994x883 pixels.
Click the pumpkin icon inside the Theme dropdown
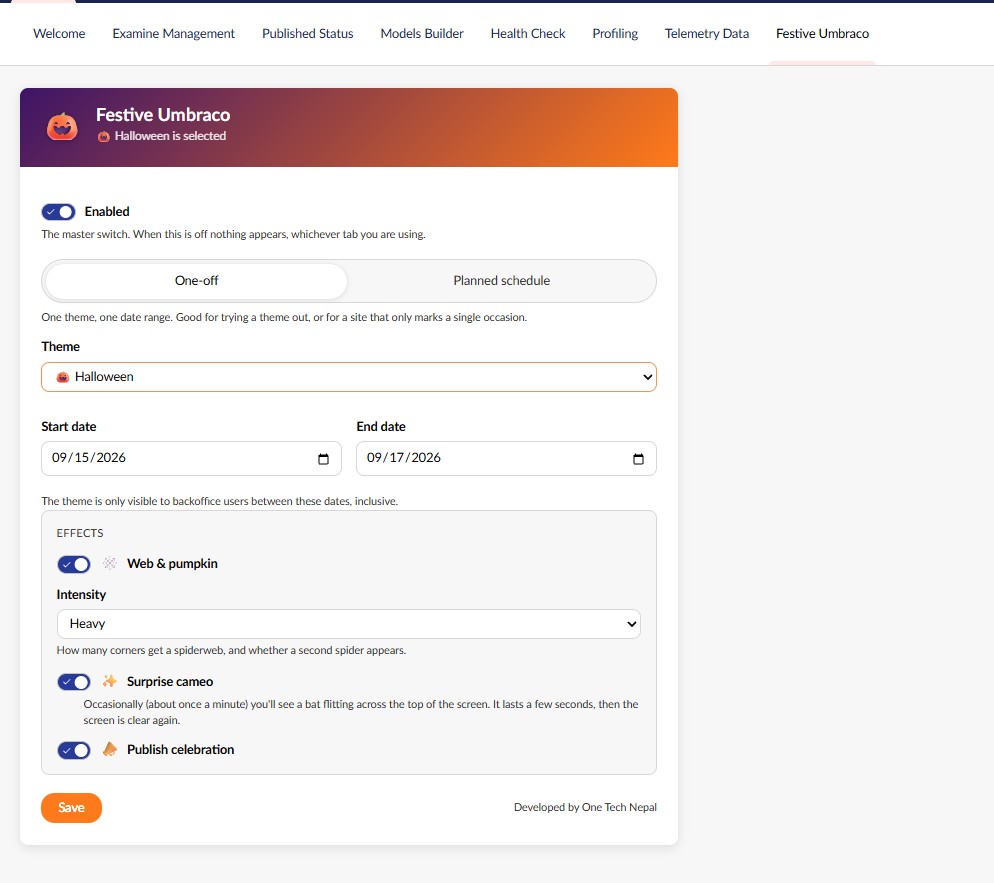pos(62,377)
